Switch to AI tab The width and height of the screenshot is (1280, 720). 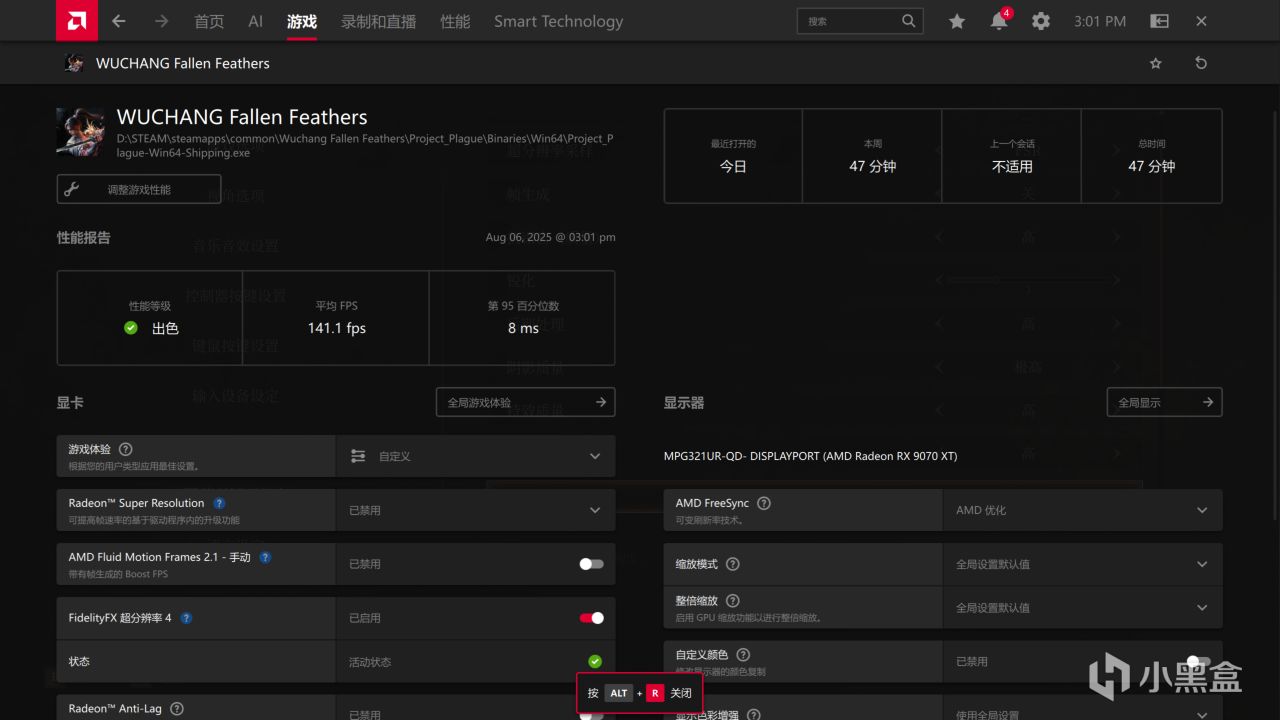[256, 21]
